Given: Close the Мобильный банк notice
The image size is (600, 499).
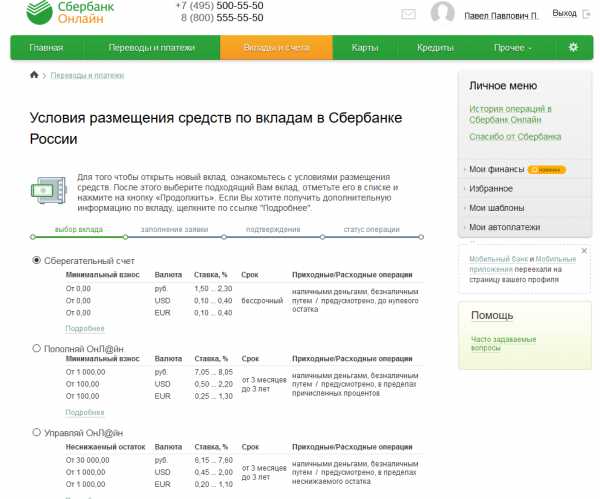Looking at the screenshot, I should (584, 251).
